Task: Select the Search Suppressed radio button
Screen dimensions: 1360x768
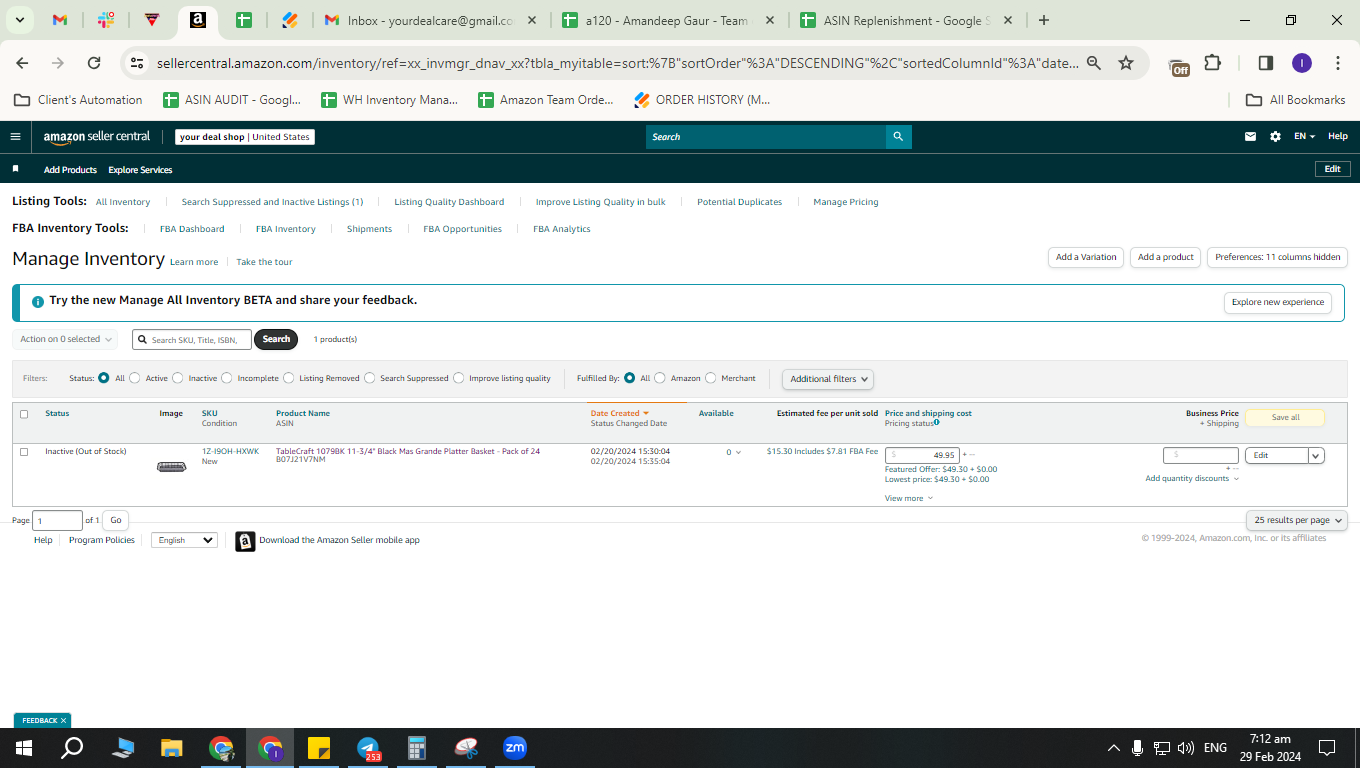Action: (370, 378)
